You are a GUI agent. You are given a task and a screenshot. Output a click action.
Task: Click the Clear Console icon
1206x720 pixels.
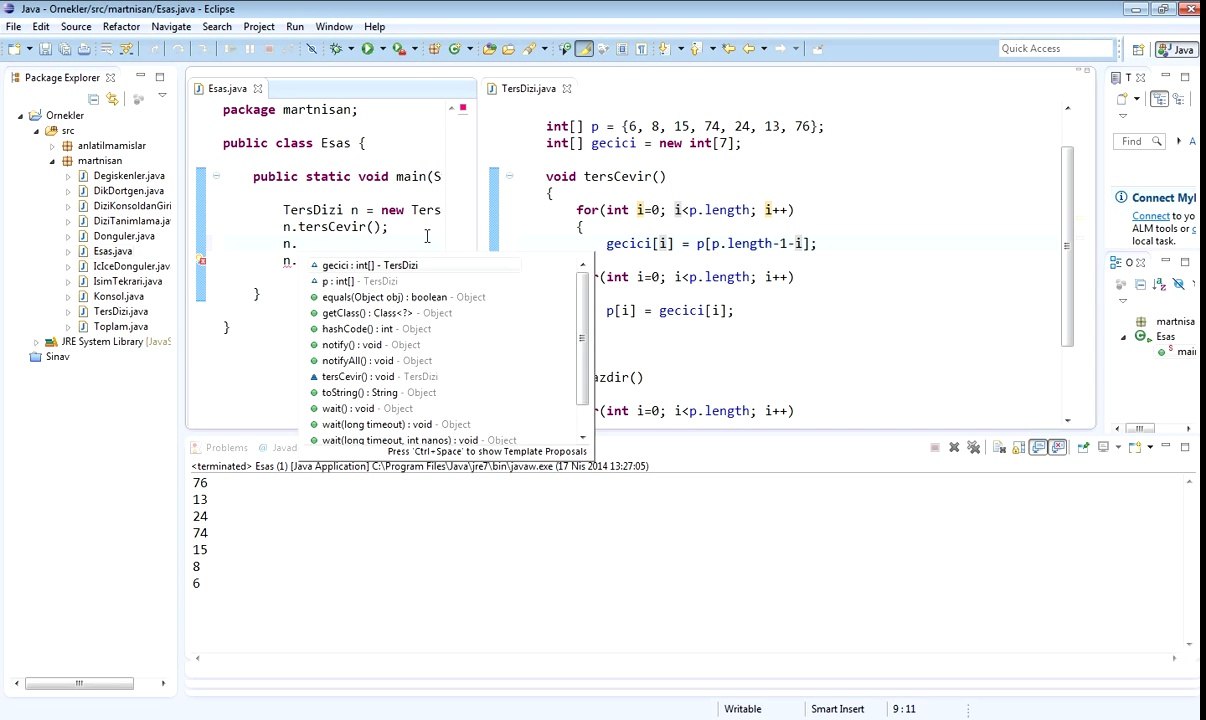point(998,447)
